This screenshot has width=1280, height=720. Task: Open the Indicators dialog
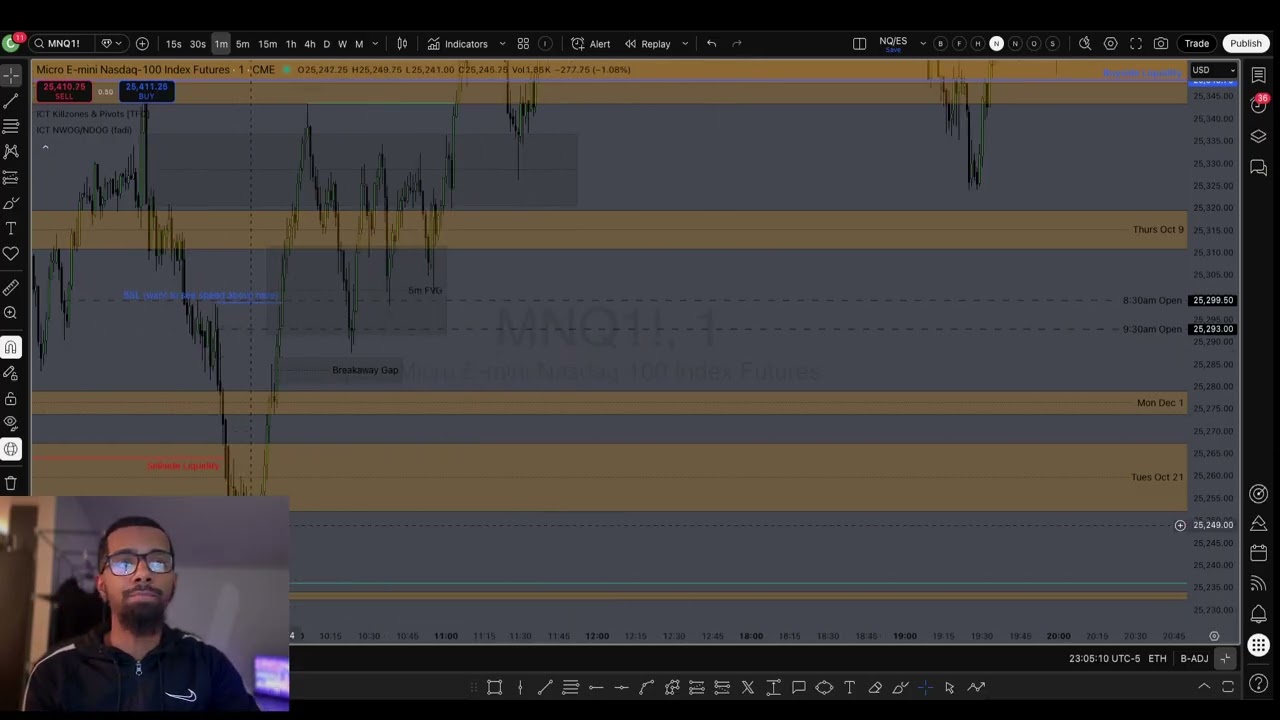[458, 44]
